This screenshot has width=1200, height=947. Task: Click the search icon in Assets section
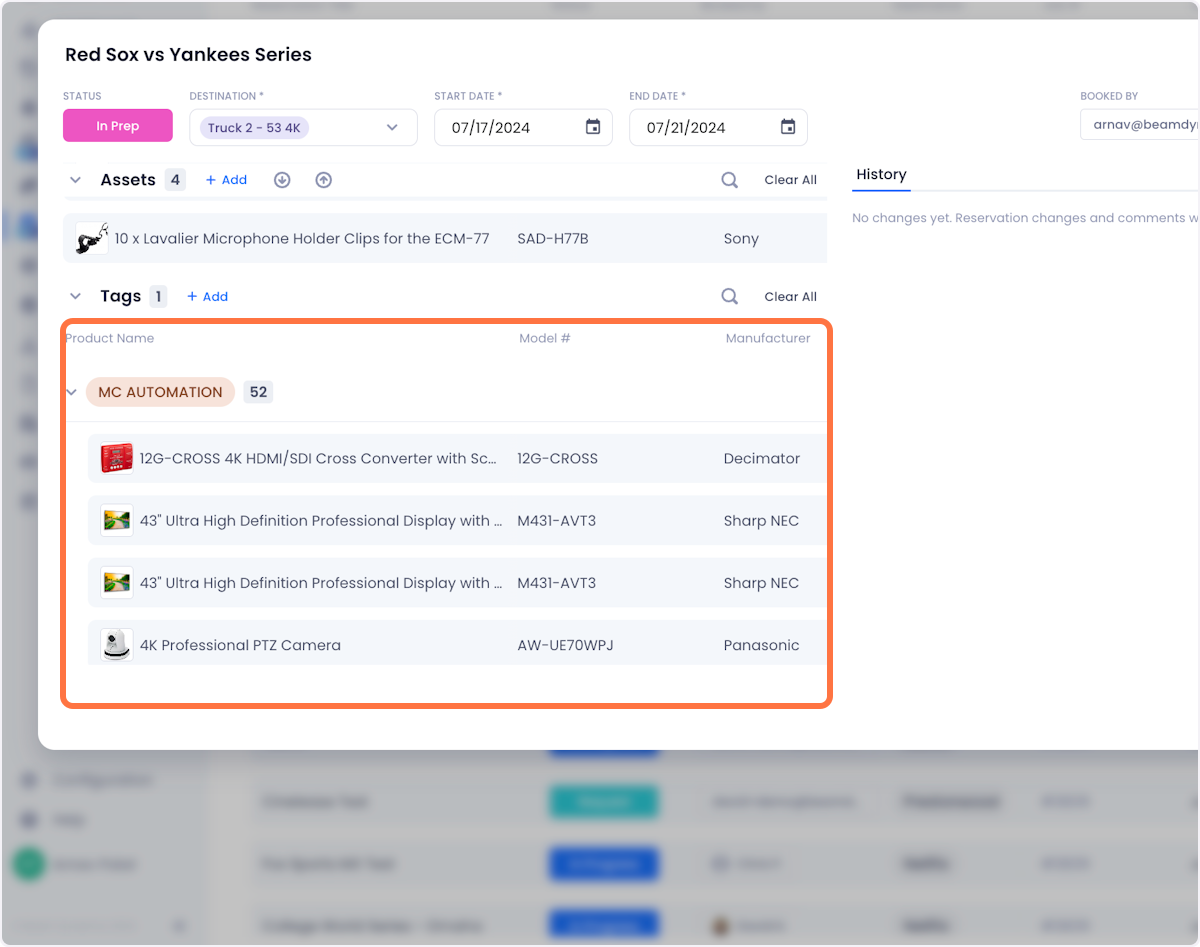click(x=730, y=180)
